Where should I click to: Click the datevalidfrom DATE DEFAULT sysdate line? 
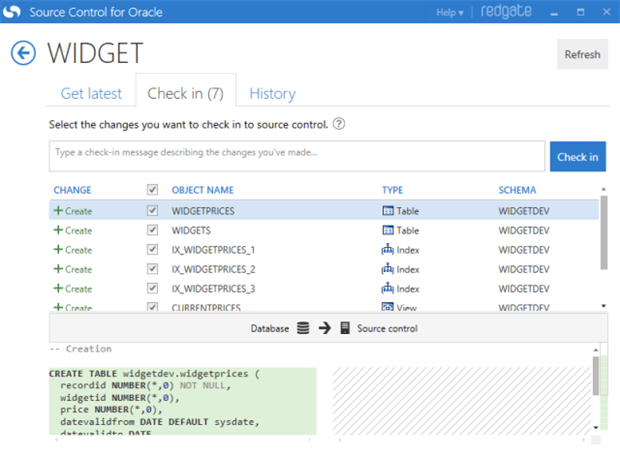(160, 422)
